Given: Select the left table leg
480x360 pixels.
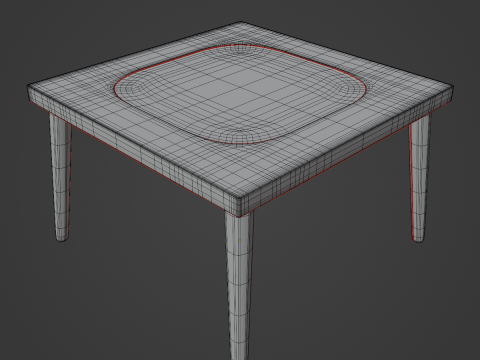Looking at the screenshot, I should tap(60, 177).
